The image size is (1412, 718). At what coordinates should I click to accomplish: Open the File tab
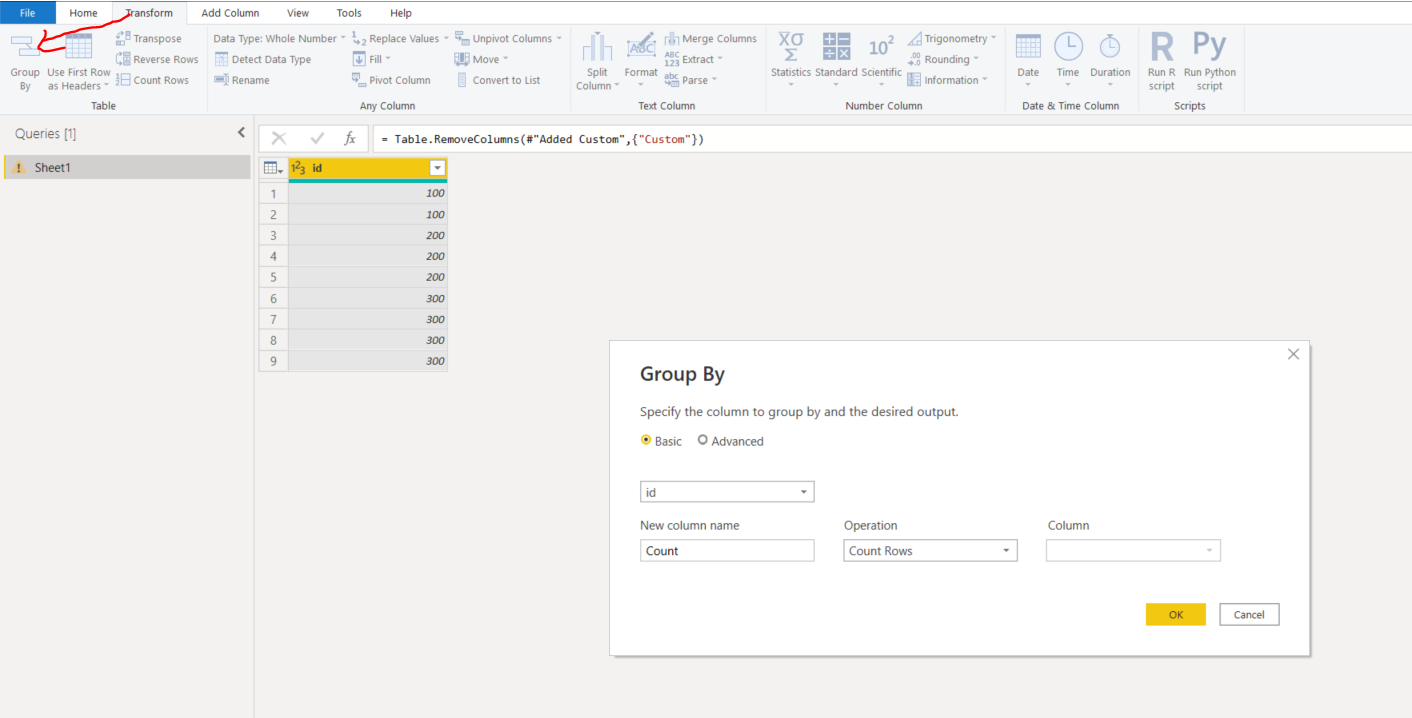tap(28, 13)
